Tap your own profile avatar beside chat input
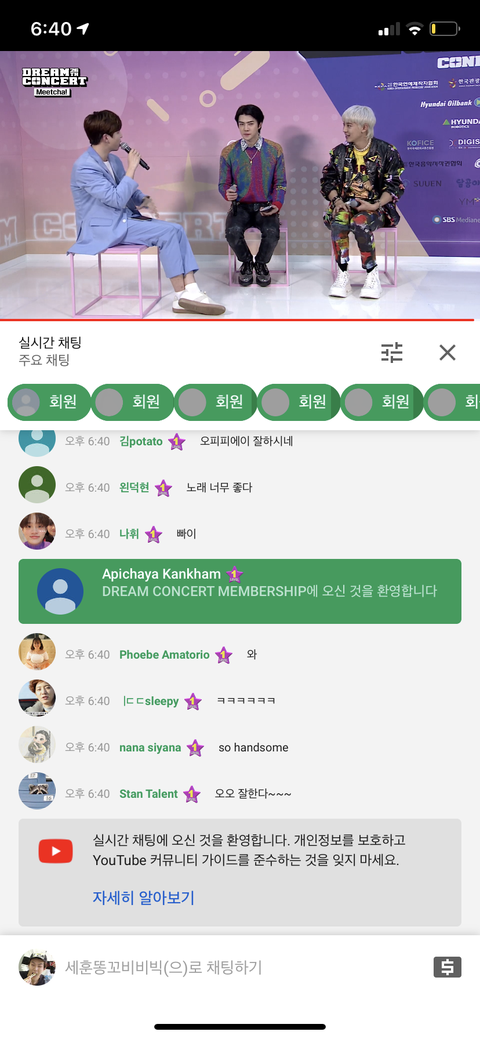480x1039 pixels. pos(36,967)
